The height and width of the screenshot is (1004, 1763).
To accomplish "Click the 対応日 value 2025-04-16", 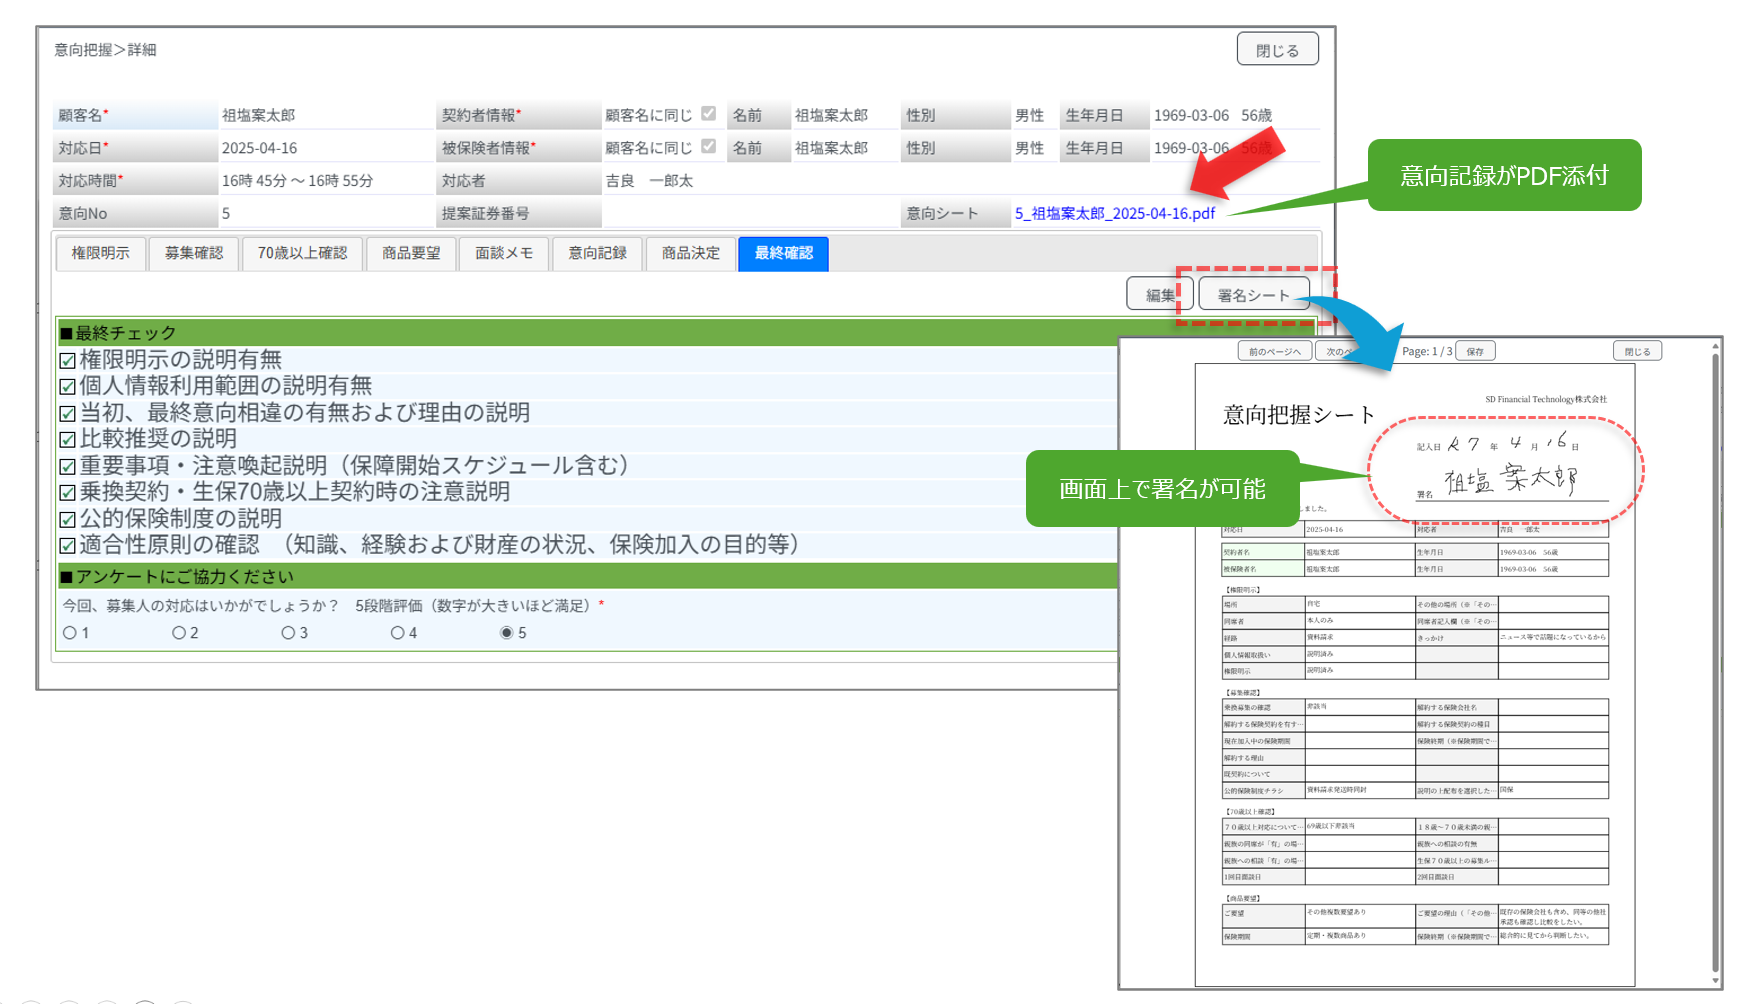I will coord(260,148).
